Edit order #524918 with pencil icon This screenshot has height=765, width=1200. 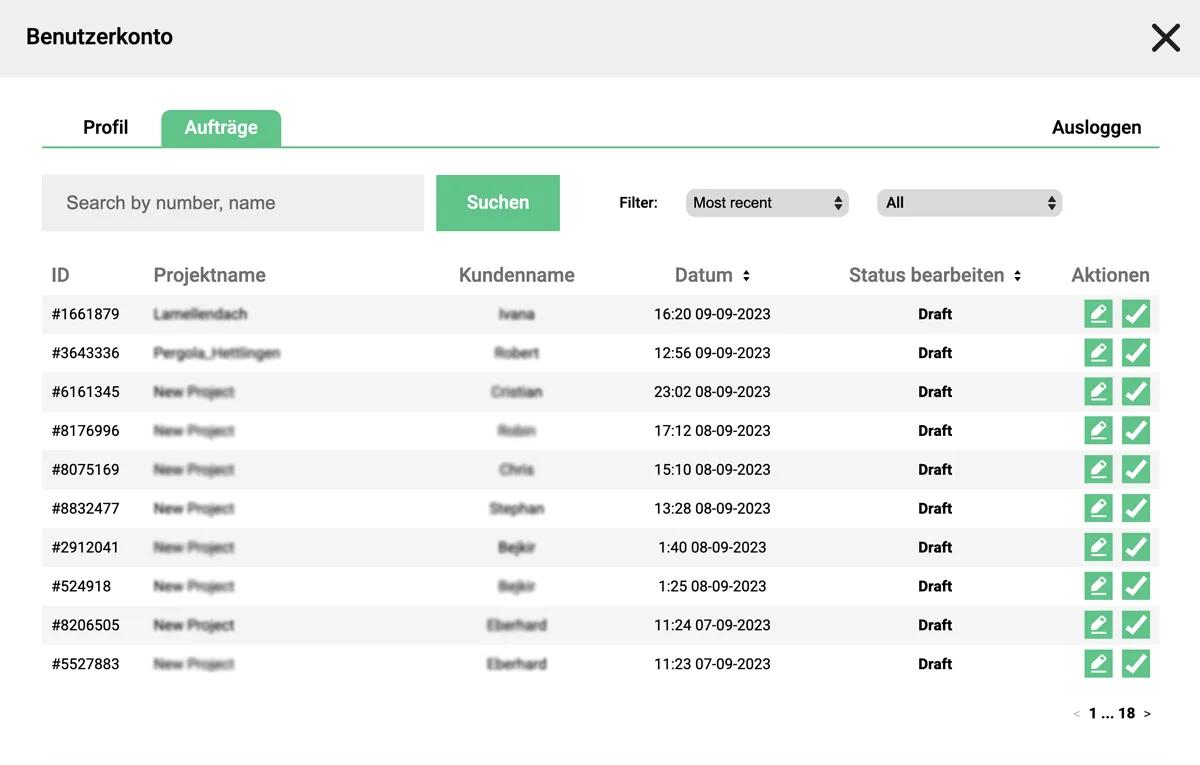[x=1098, y=587]
